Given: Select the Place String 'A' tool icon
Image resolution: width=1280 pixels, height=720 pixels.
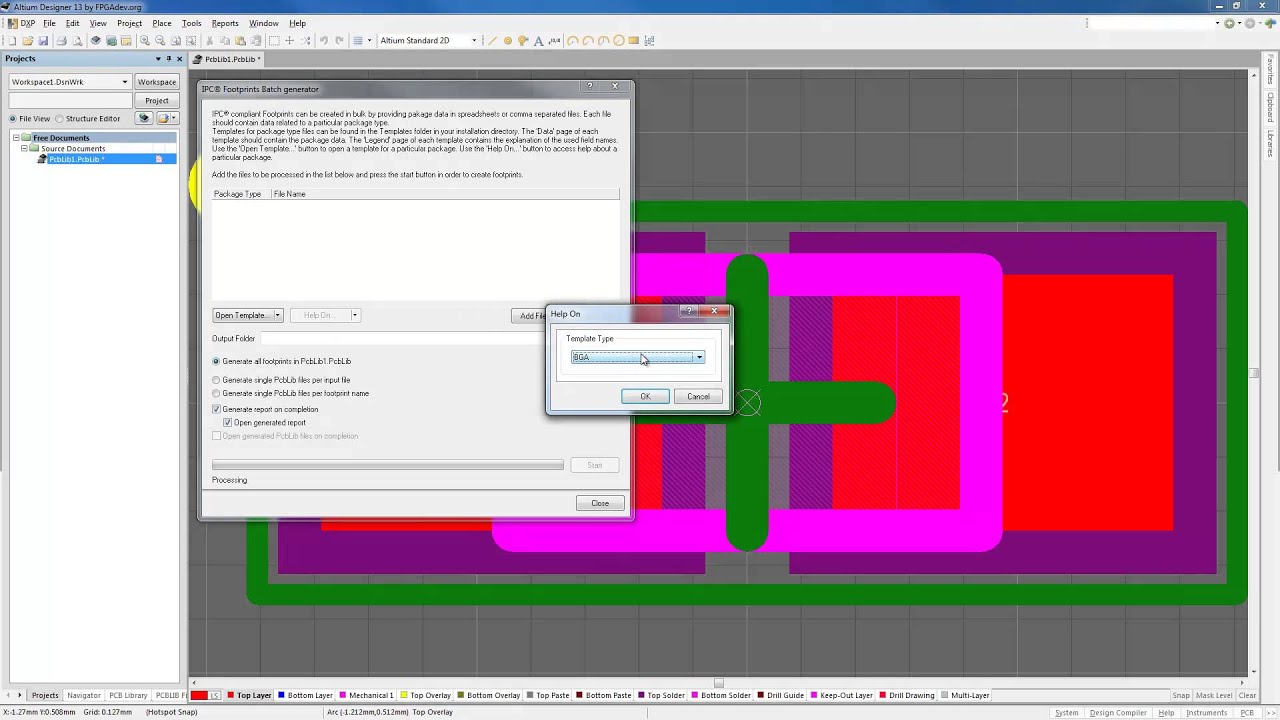Looking at the screenshot, I should click(539, 41).
